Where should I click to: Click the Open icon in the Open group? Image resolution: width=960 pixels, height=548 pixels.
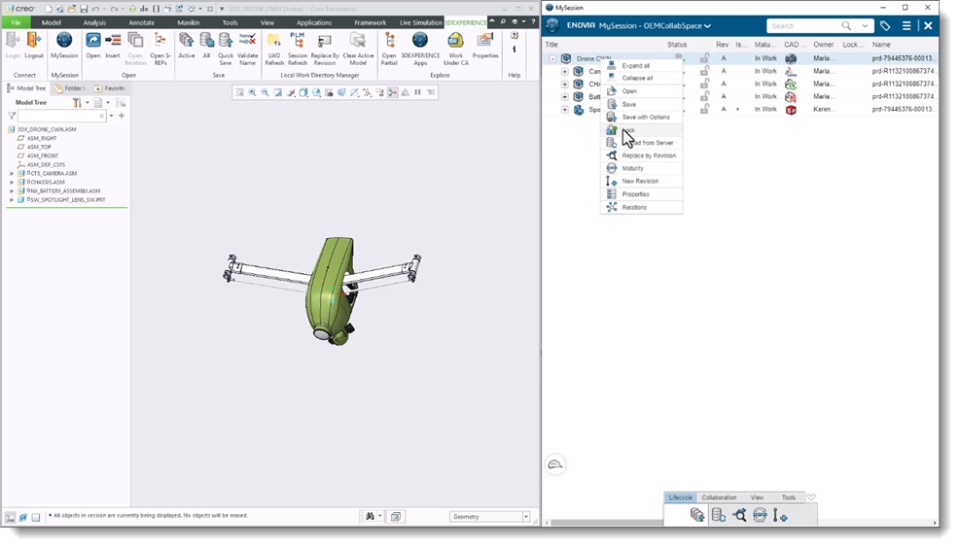[93, 41]
